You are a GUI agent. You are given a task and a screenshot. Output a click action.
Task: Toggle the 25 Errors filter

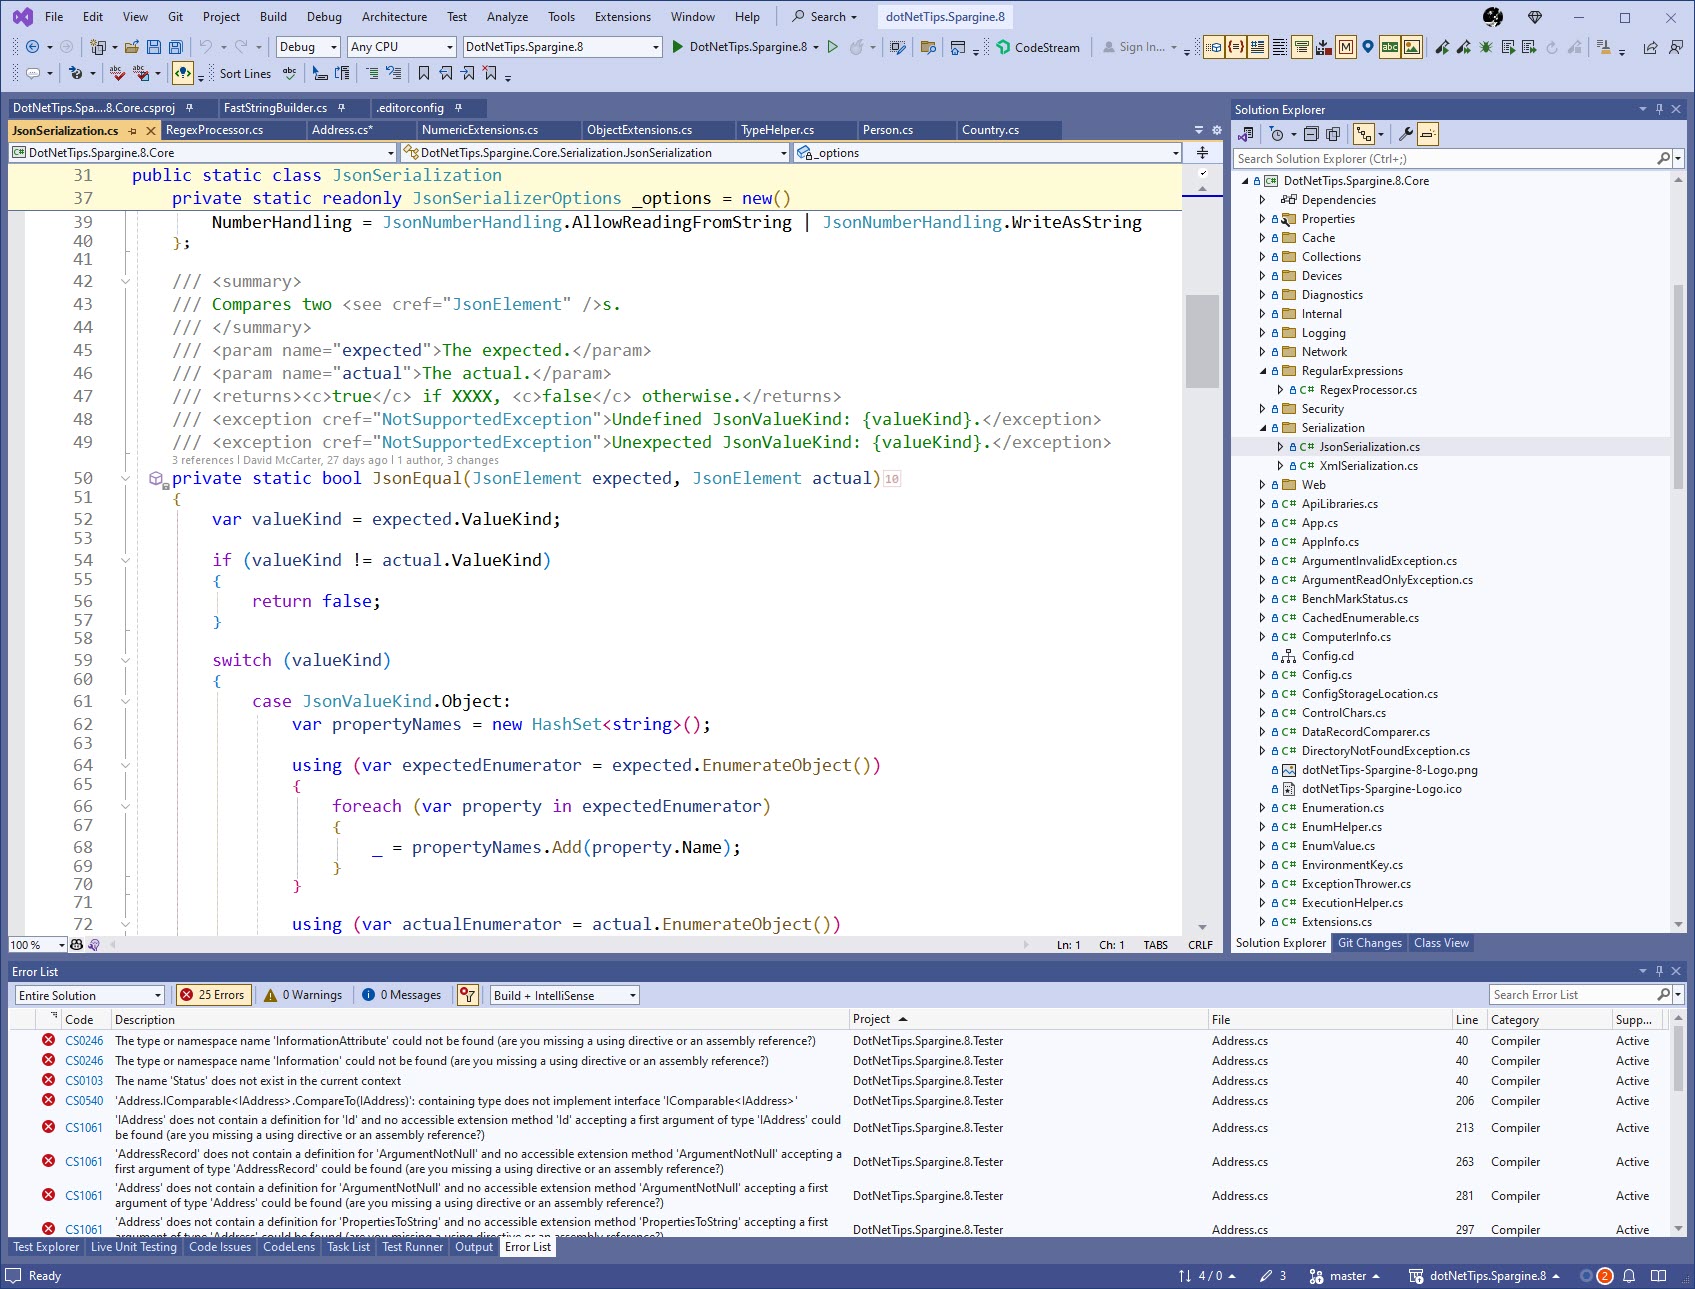tap(212, 995)
